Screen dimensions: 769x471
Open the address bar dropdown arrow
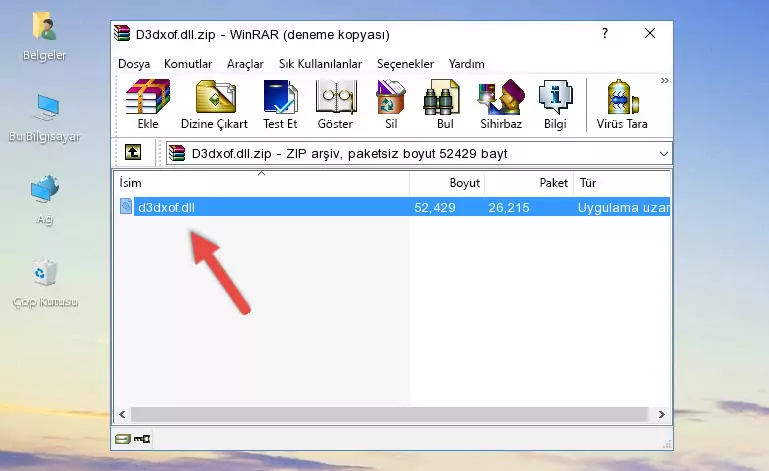[664, 154]
